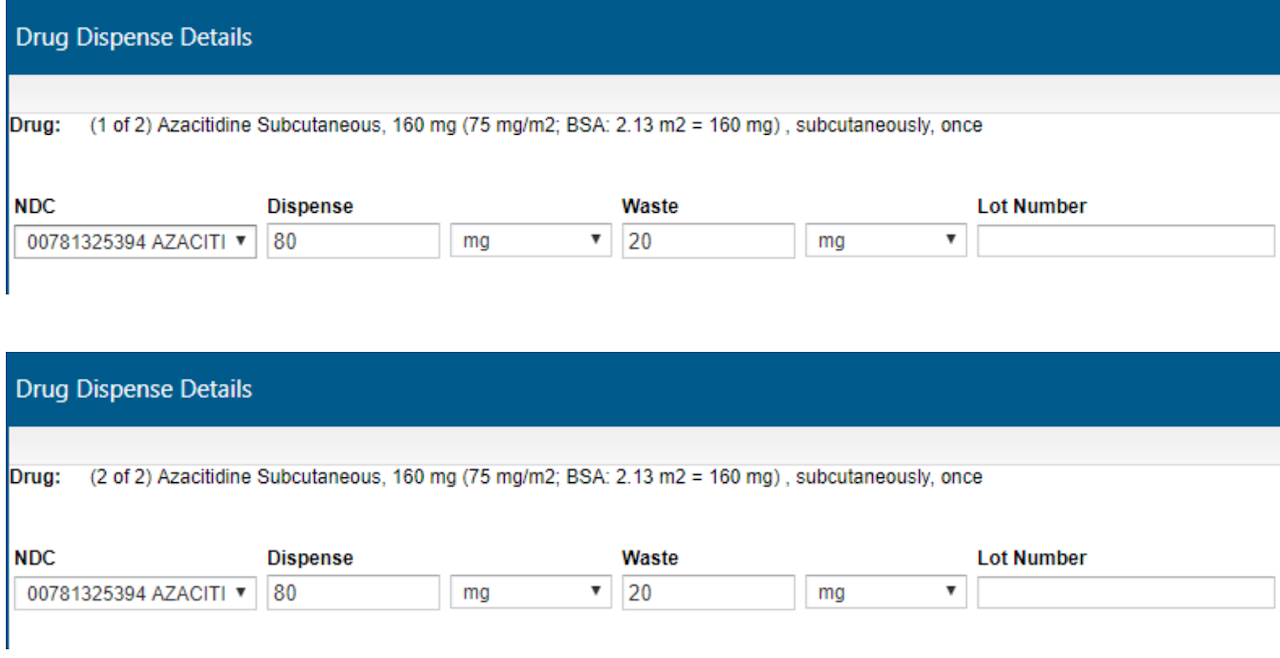1280x658 pixels.
Task: Focus the Waste amount field in second panel
Action: tap(708, 593)
